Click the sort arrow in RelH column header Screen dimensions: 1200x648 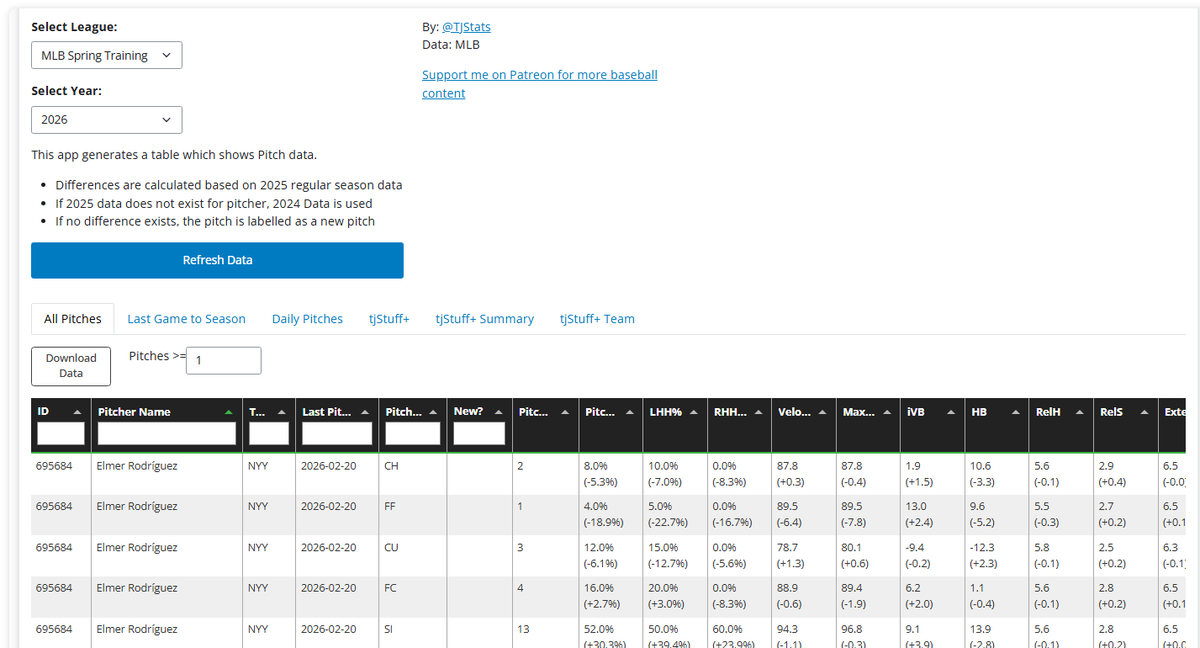tap(1079, 412)
